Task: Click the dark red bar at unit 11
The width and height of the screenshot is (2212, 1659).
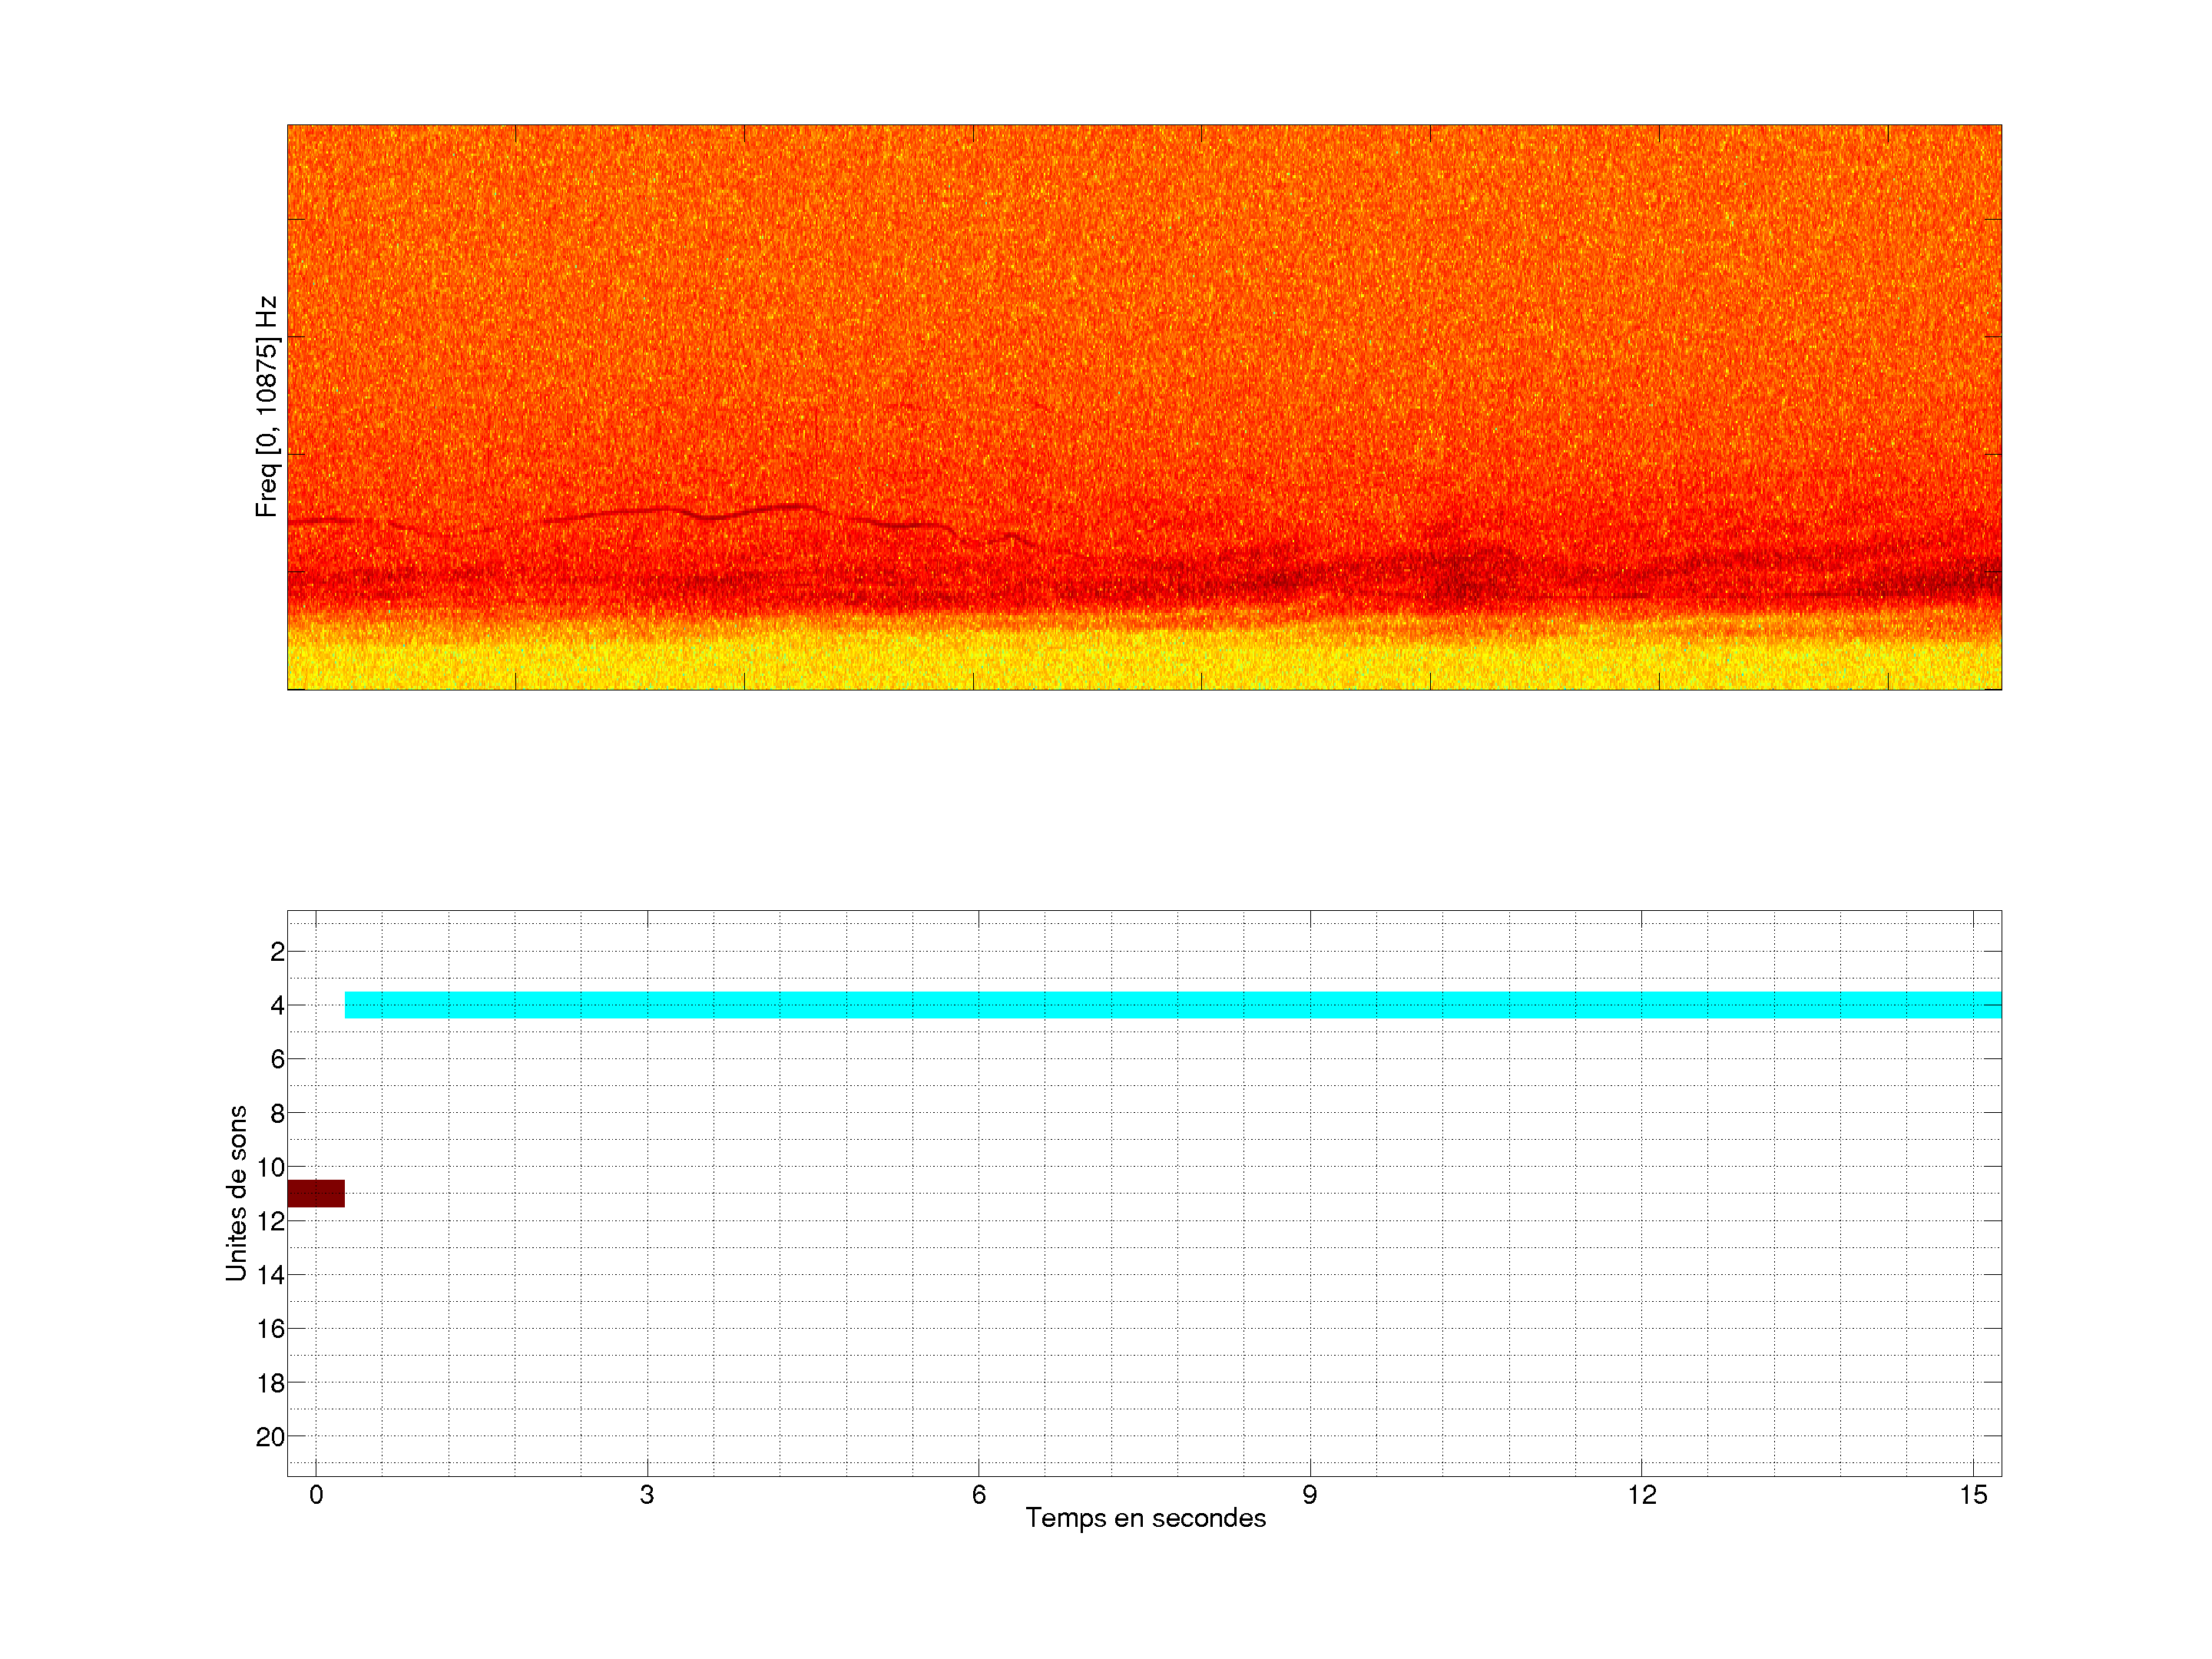Action: pyautogui.click(x=316, y=1193)
